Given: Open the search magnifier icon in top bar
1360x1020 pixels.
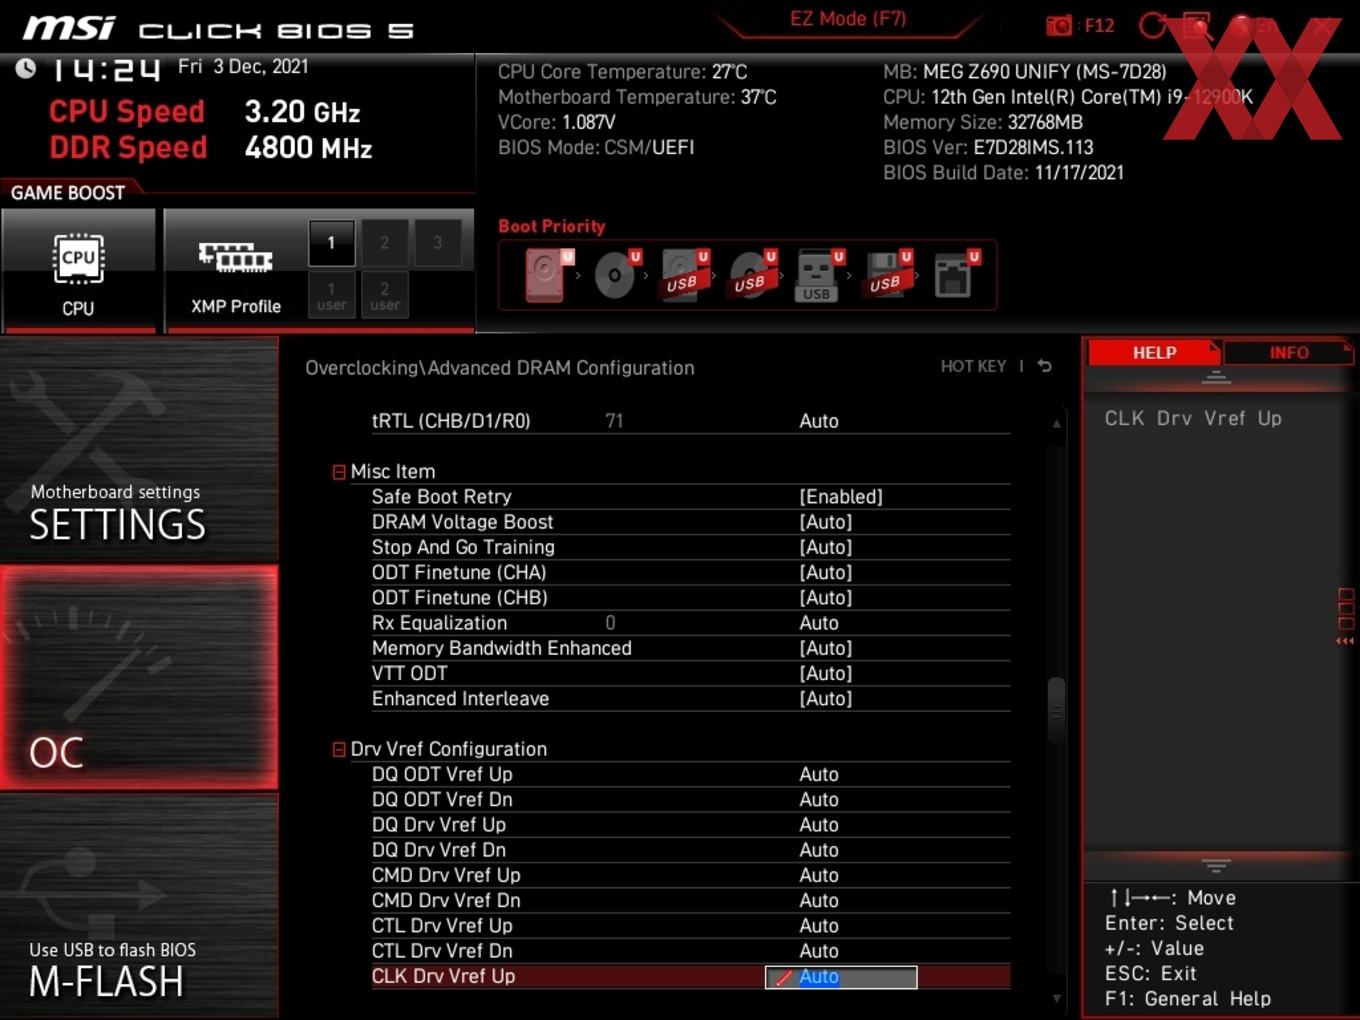Looking at the screenshot, I should click(x=1197, y=25).
